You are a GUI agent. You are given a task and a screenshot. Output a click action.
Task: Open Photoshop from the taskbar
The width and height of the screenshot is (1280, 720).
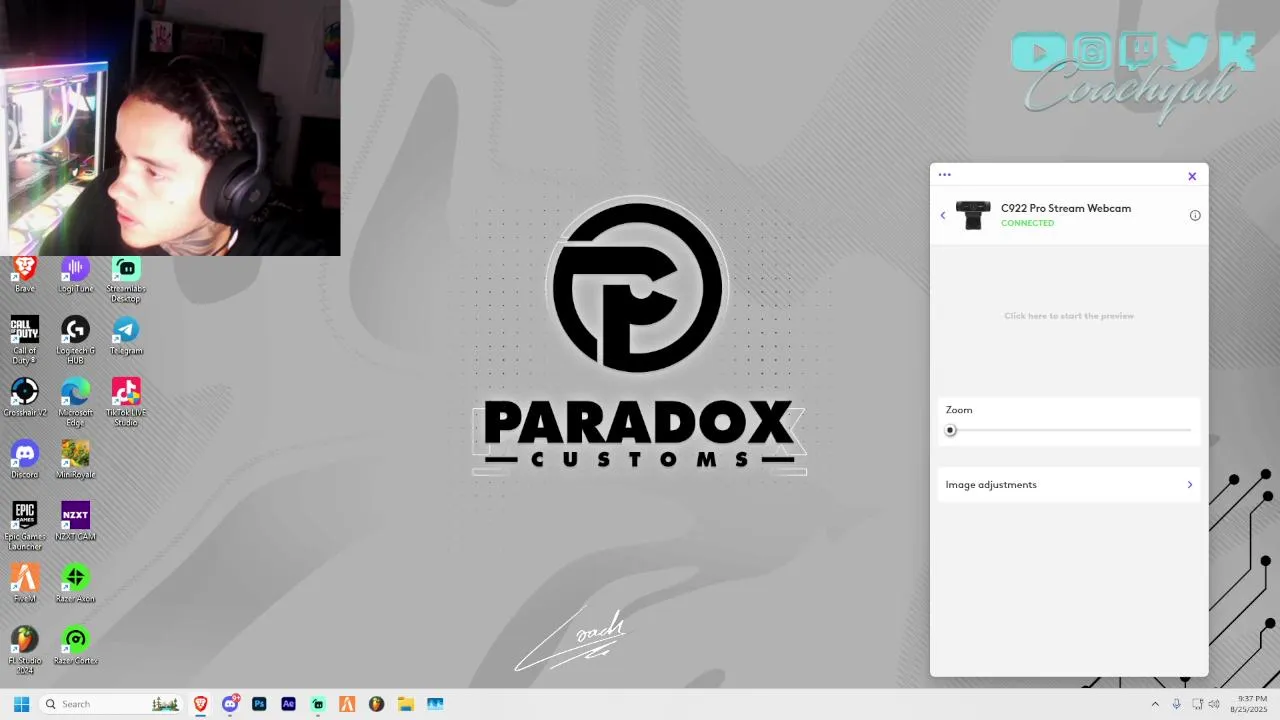(x=260, y=704)
